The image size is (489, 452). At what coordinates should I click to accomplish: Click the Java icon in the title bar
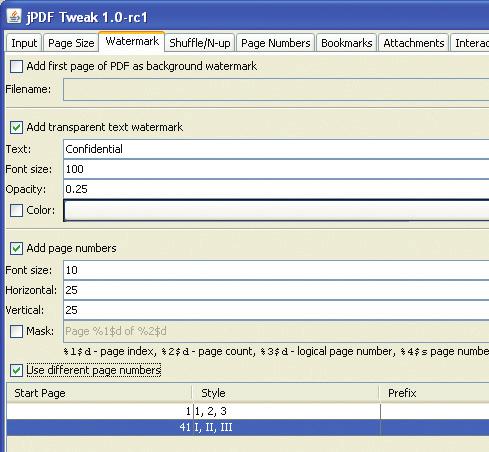coord(14,16)
